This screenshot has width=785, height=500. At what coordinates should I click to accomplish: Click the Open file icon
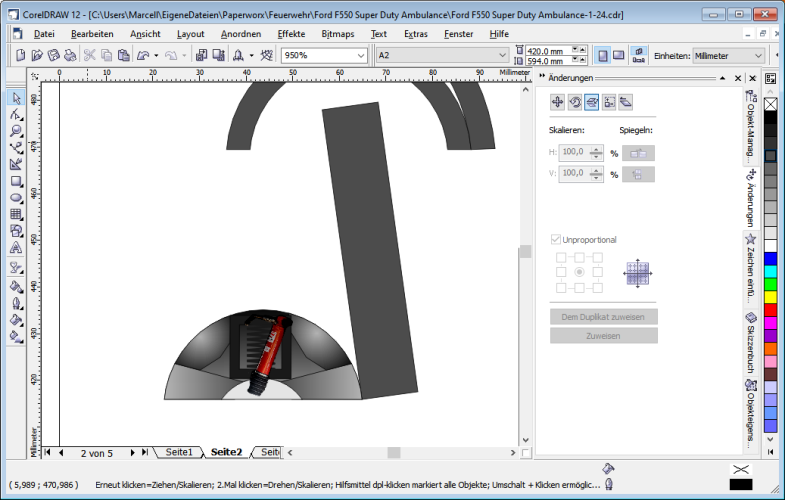tap(37, 55)
